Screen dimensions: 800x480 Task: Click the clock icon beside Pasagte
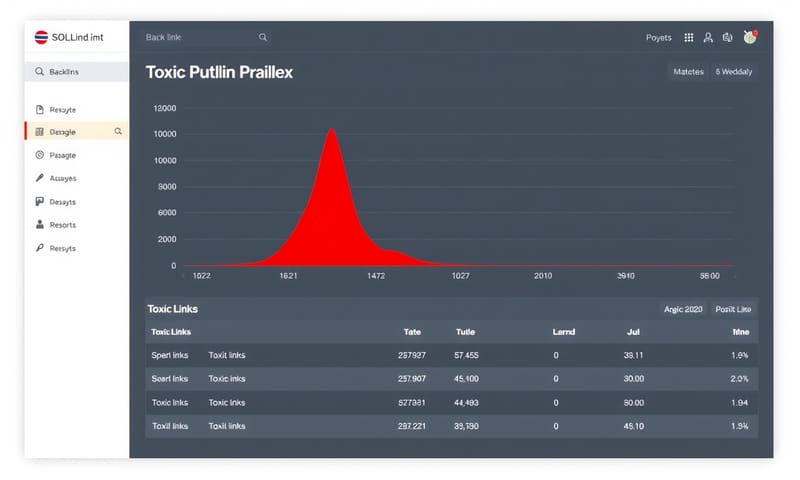pos(40,155)
